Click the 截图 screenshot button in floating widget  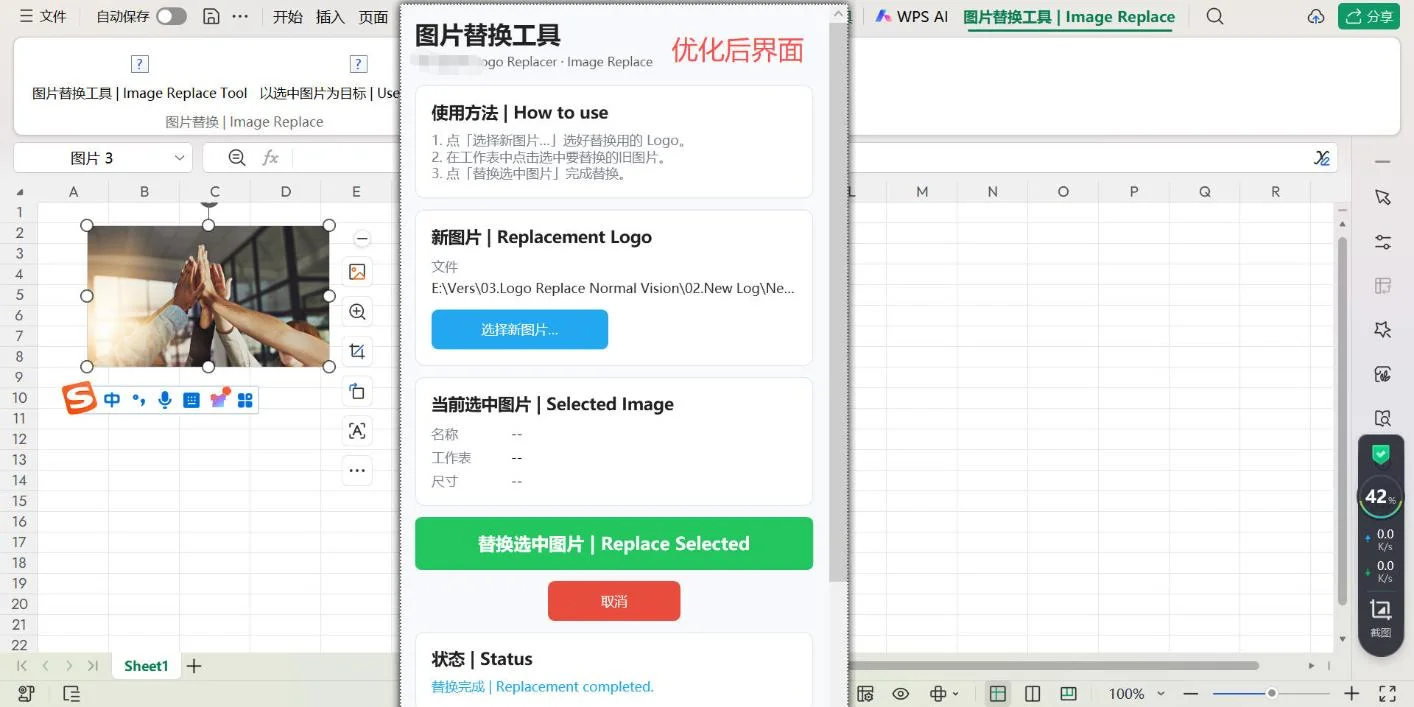point(1381,618)
